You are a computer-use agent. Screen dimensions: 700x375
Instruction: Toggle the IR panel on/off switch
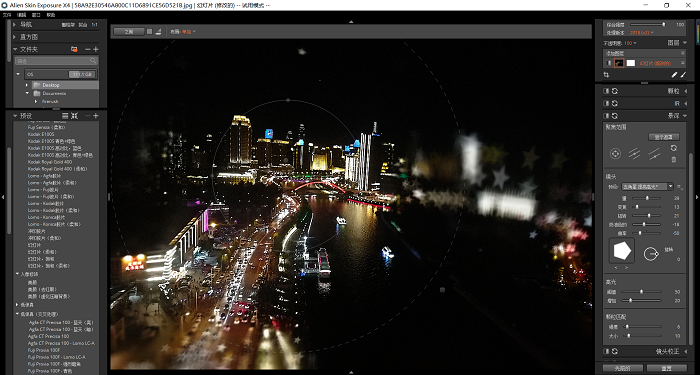click(606, 103)
